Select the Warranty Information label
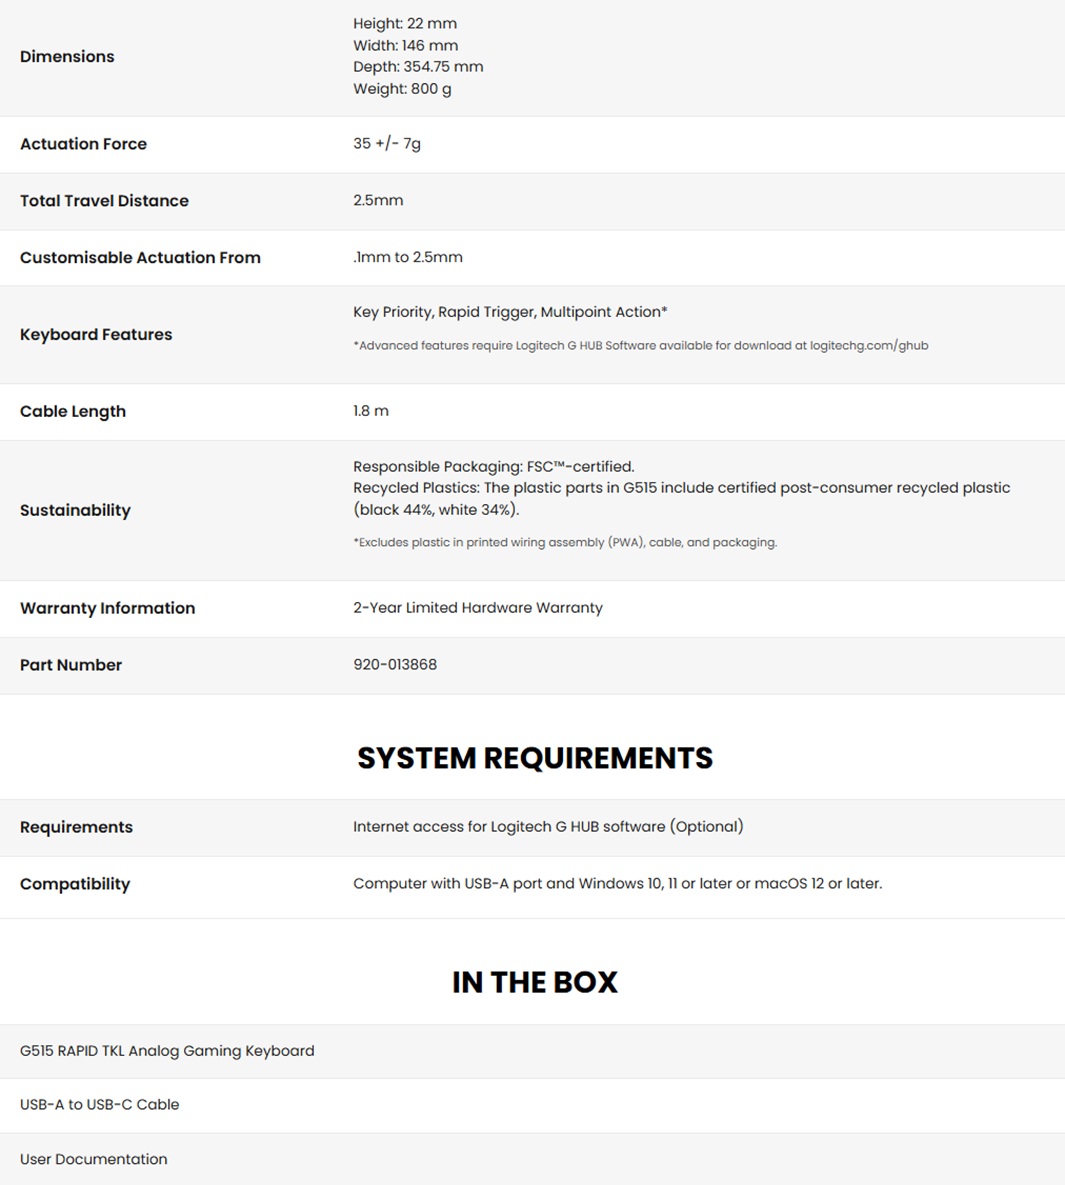Viewport: 1065px width, 1185px height. coord(107,608)
